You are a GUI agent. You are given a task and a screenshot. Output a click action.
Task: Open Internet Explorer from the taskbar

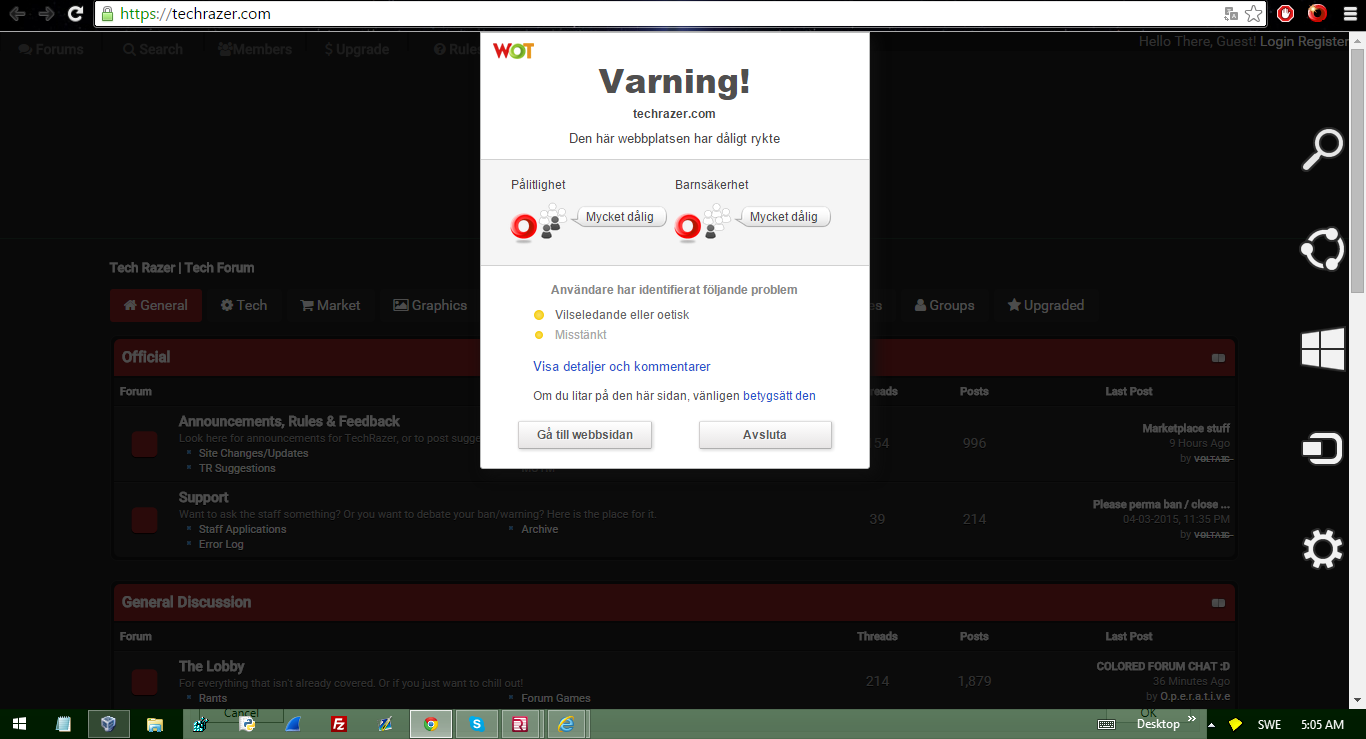pos(566,724)
